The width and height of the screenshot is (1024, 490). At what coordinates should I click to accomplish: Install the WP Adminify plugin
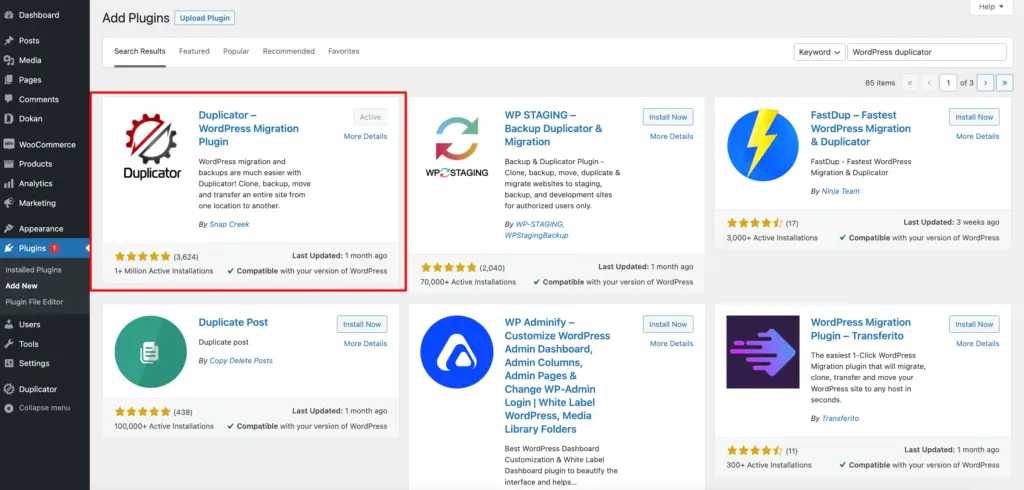[668, 324]
